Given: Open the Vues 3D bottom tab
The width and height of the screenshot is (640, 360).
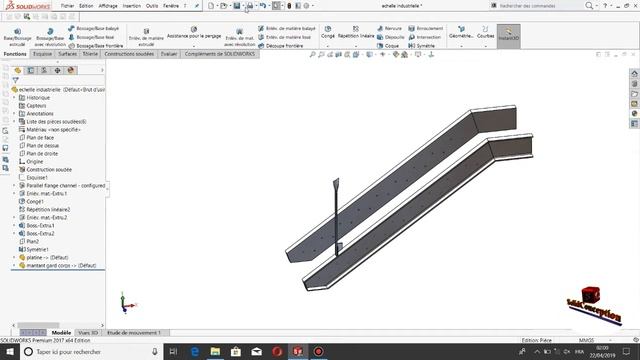Looking at the screenshot, I should tap(88, 333).
